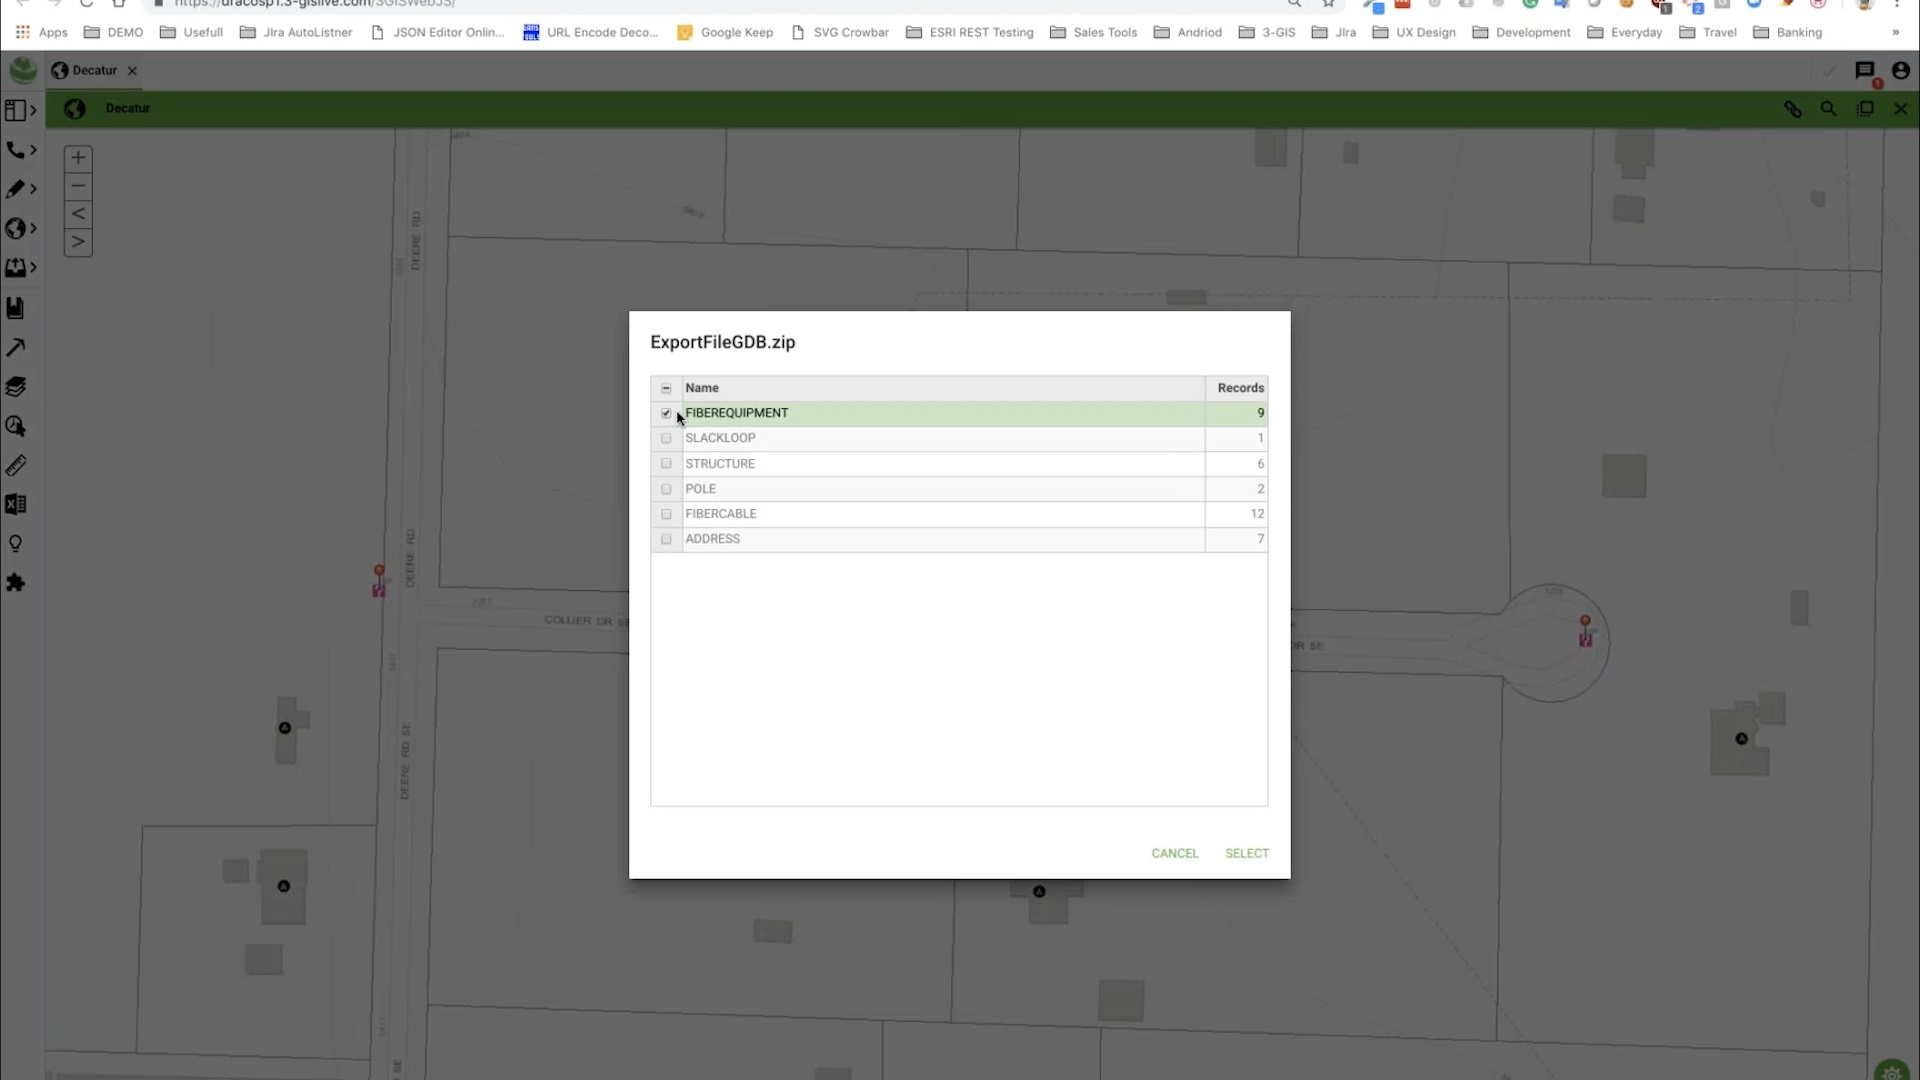Open the layers panel icon

tap(16, 387)
